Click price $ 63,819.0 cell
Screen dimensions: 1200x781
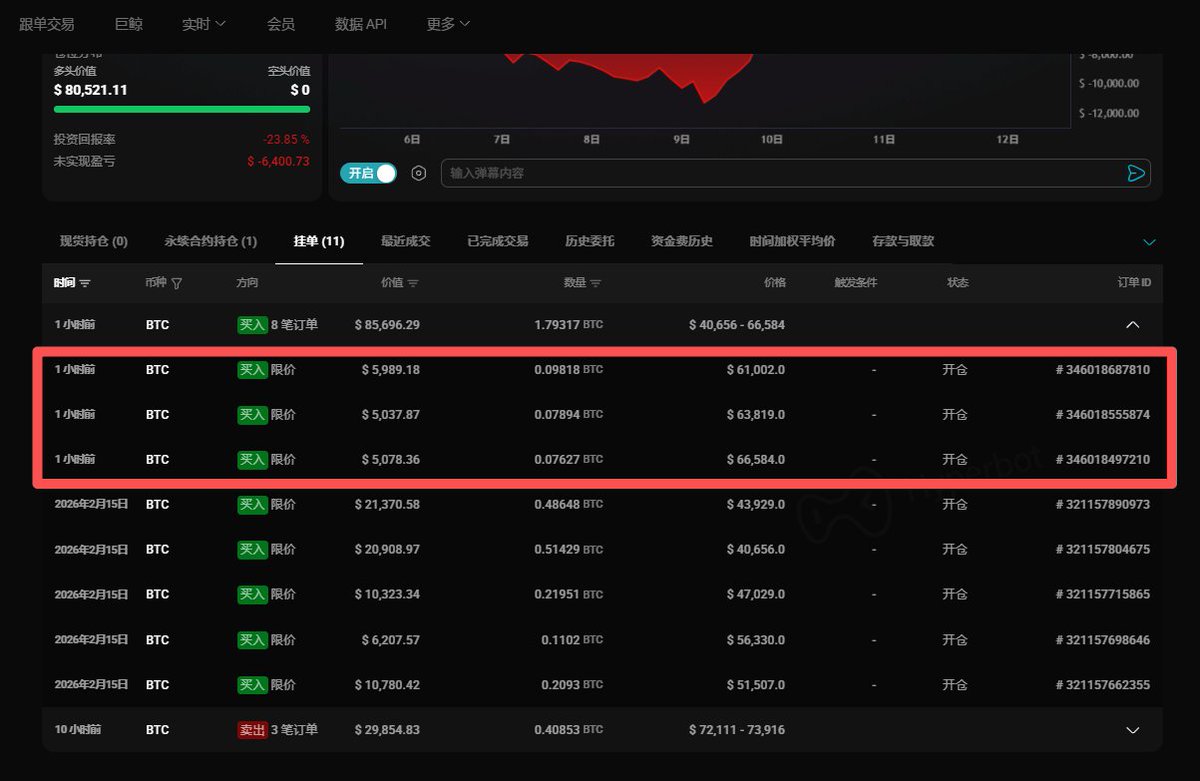tap(756, 415)
